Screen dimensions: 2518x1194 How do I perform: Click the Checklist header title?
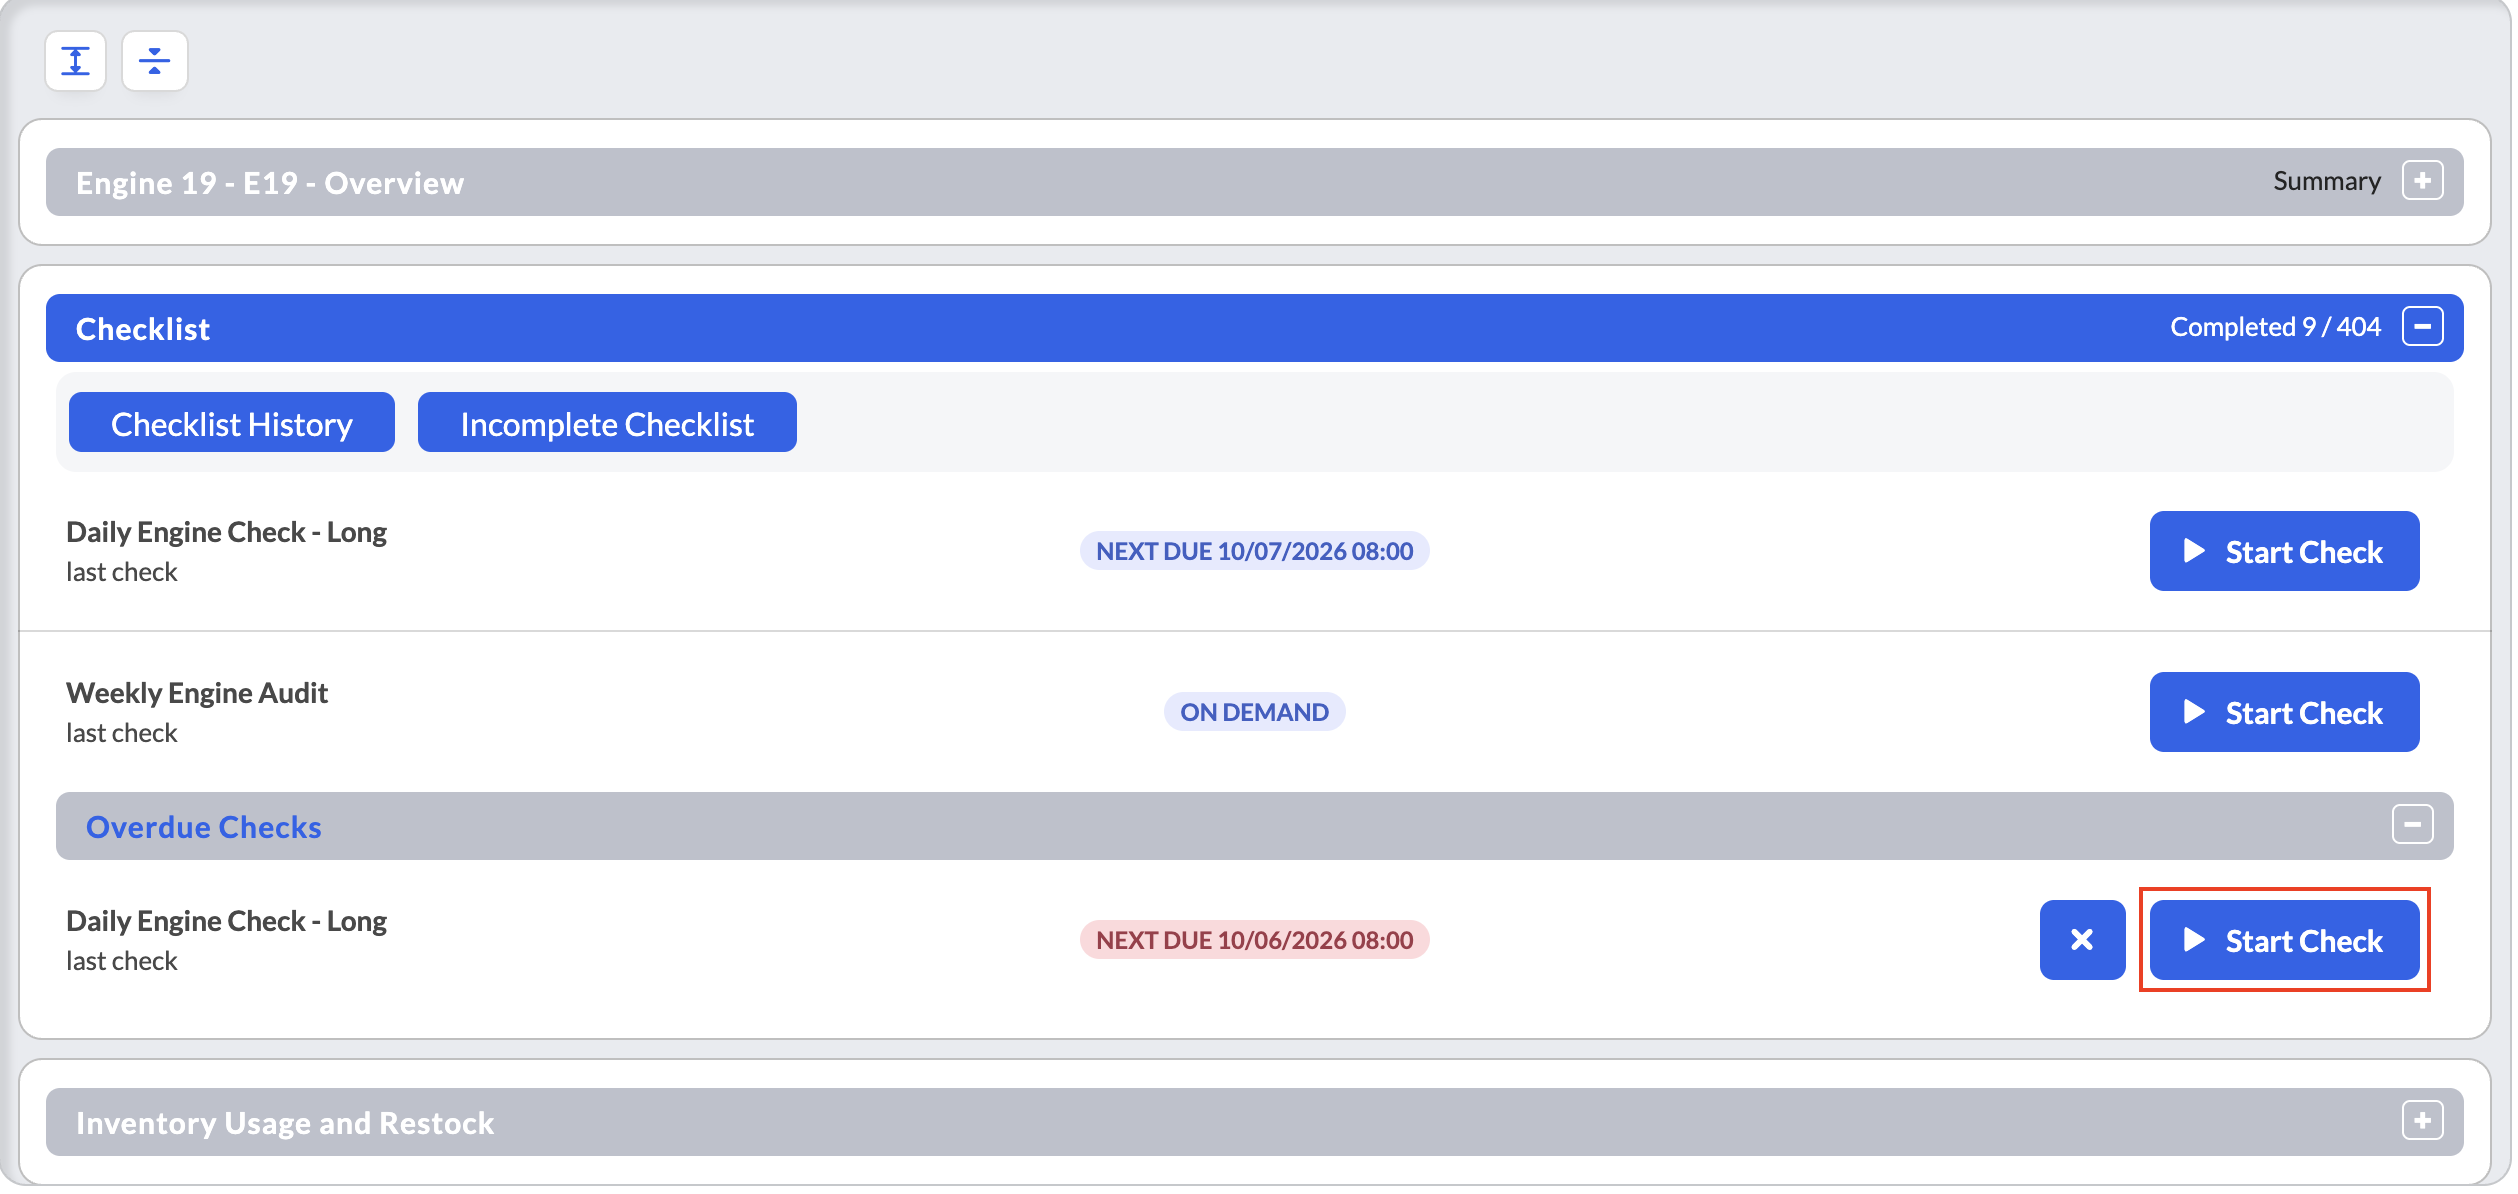[x=143, y=330]
